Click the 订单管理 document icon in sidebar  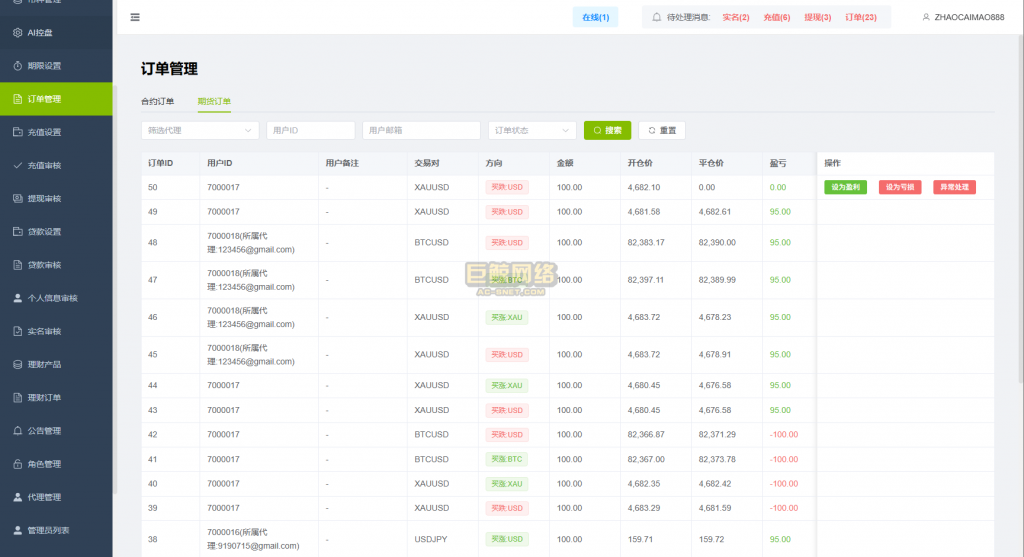tap(18, 99)
